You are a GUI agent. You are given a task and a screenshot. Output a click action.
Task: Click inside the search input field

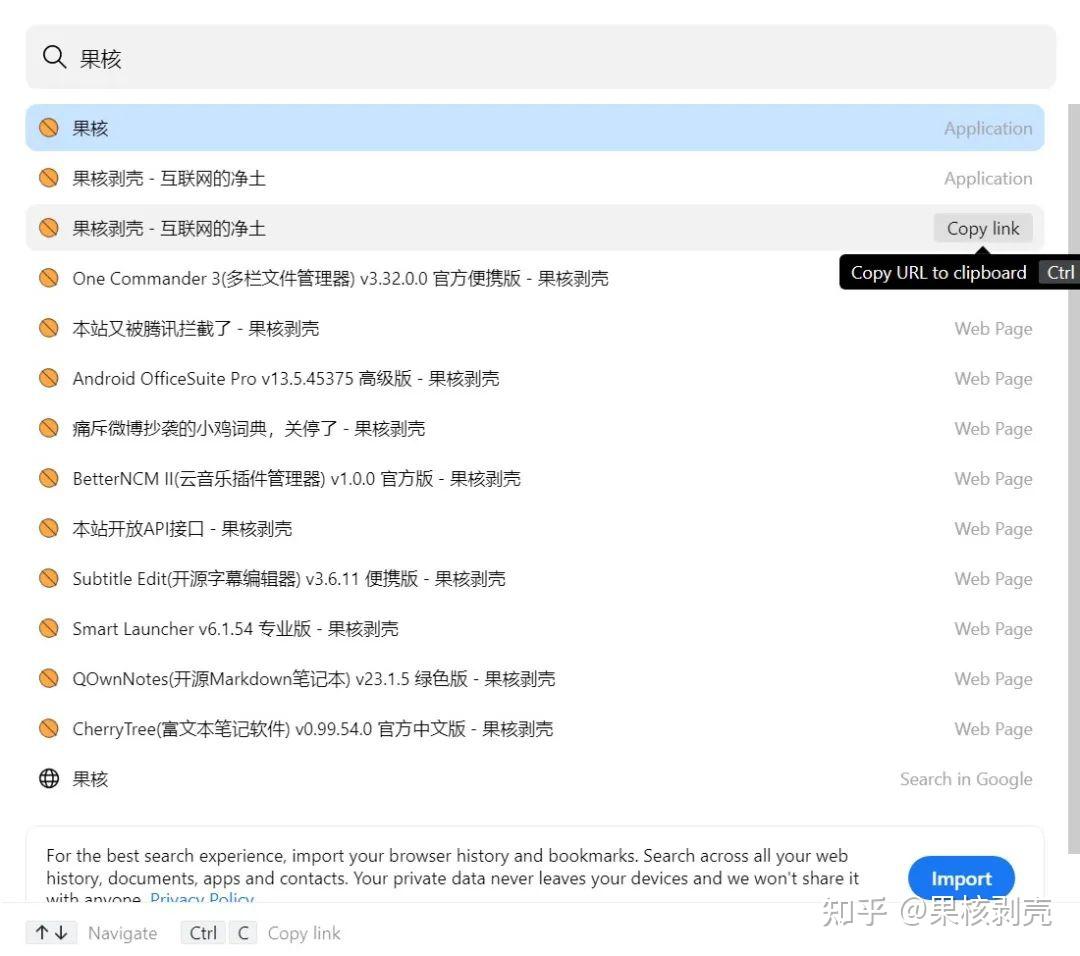pyautogui.click(x=400, y=57)
